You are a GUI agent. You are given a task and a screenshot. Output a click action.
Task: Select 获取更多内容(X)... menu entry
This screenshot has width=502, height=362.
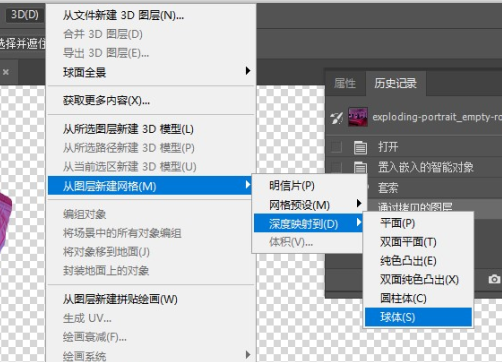coord(151,100)
